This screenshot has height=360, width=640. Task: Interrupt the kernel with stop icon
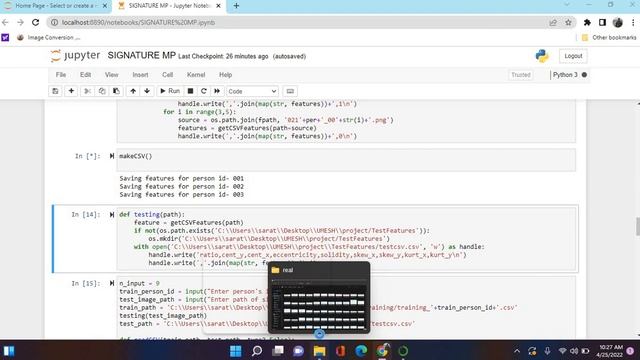coord(190,91)
